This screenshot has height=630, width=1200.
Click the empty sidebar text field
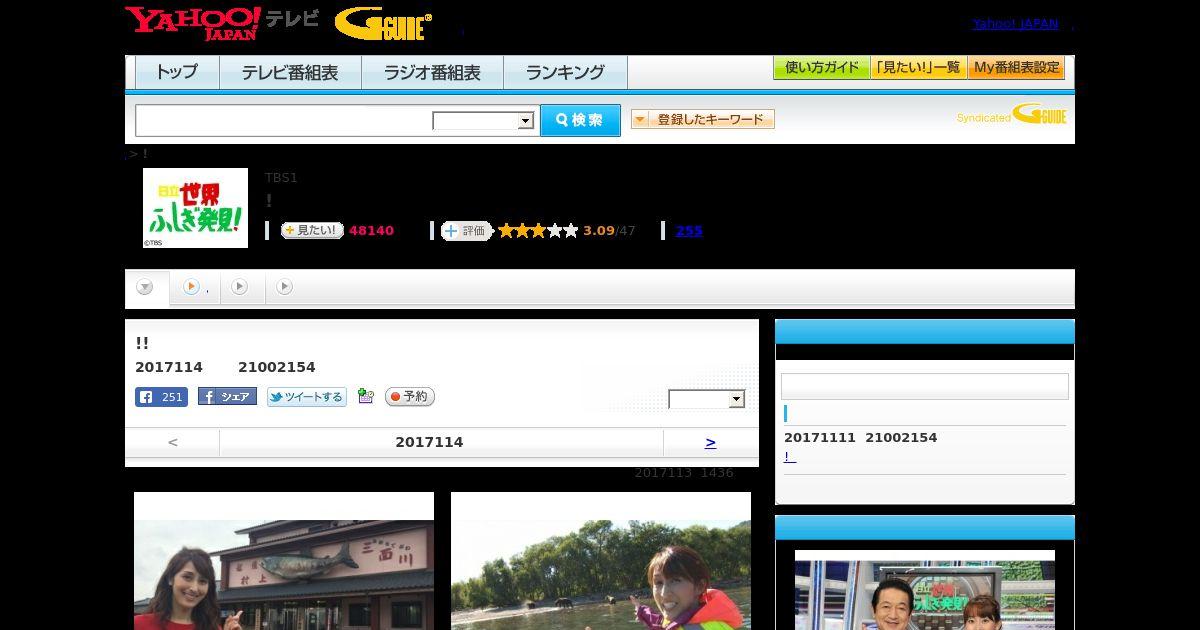(x=925, y=387)
